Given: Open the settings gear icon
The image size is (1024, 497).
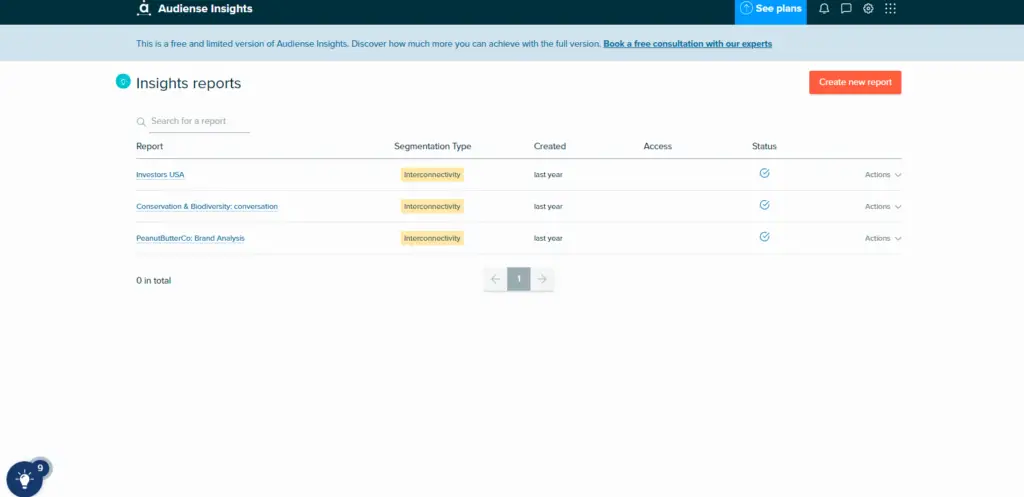Looking at the screenshot, I should tap(868, 8).
